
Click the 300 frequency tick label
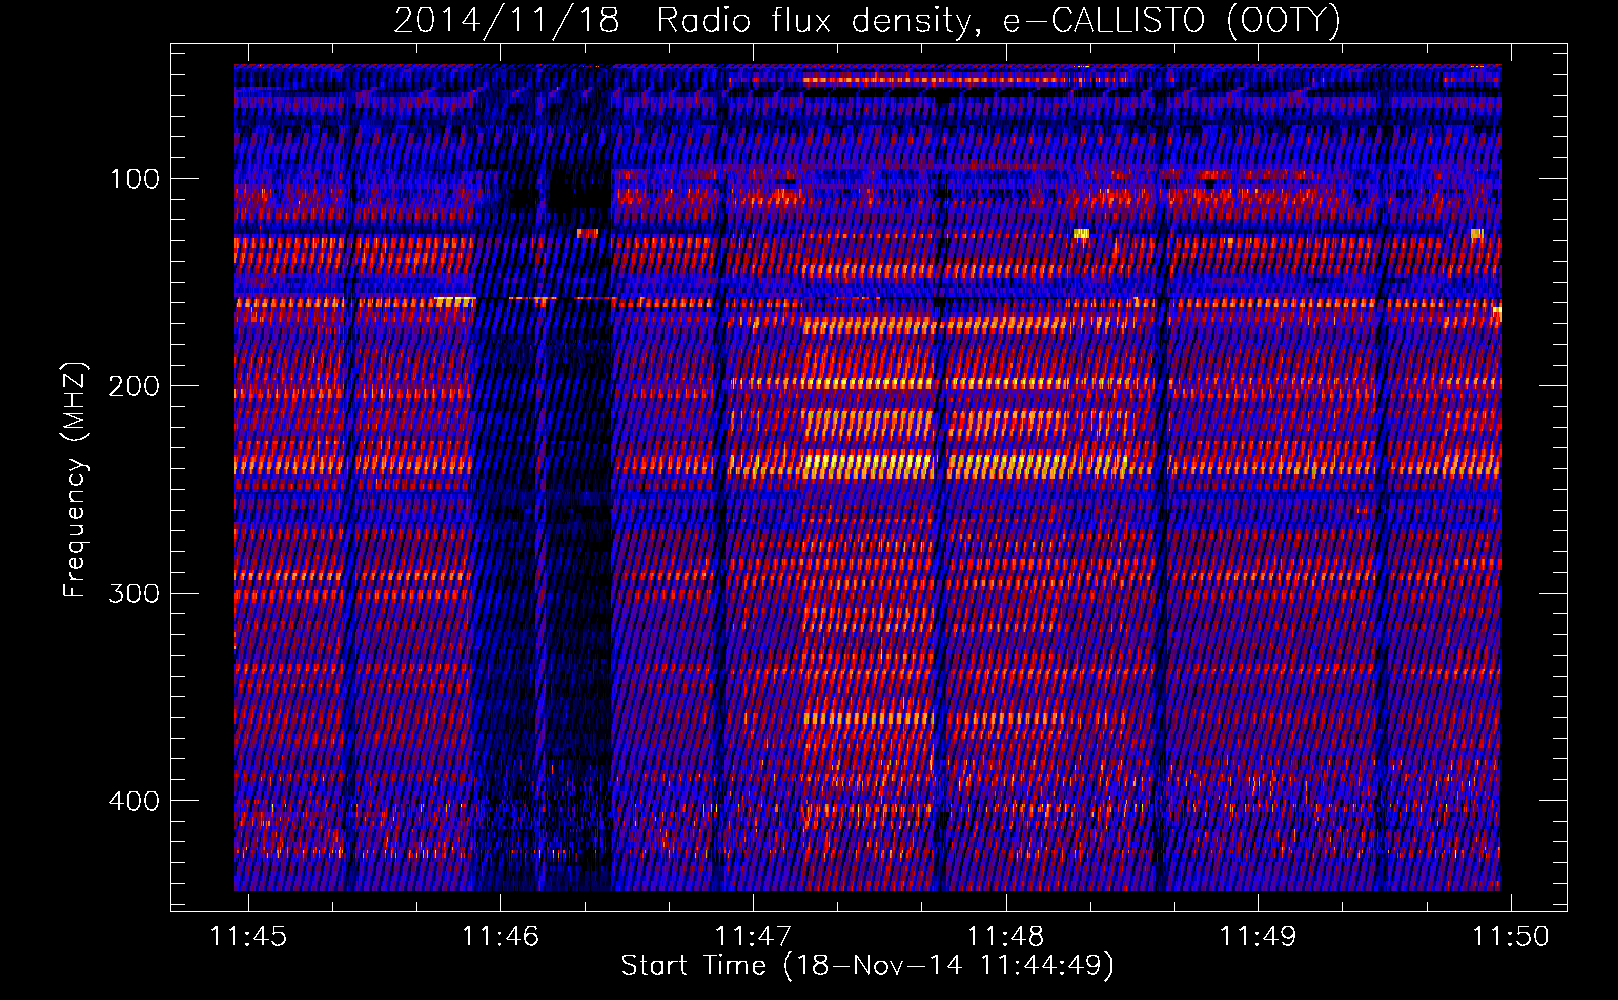134,593
